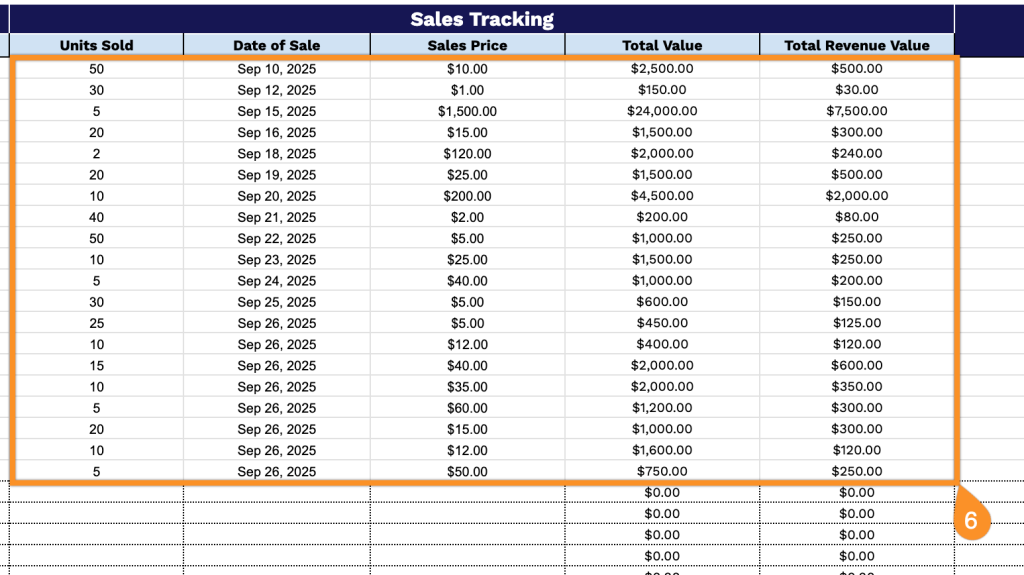The width and height of the screenshot is (1024, 575).
Task: Click the $80.00 total revenue cell
Action: click(856, 217)
